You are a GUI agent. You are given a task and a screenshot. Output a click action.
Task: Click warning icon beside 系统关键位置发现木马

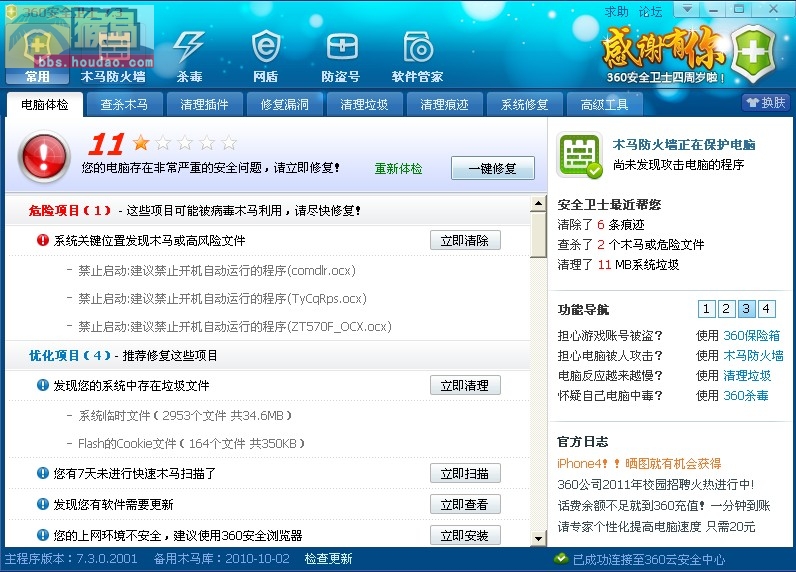[43, 240]
